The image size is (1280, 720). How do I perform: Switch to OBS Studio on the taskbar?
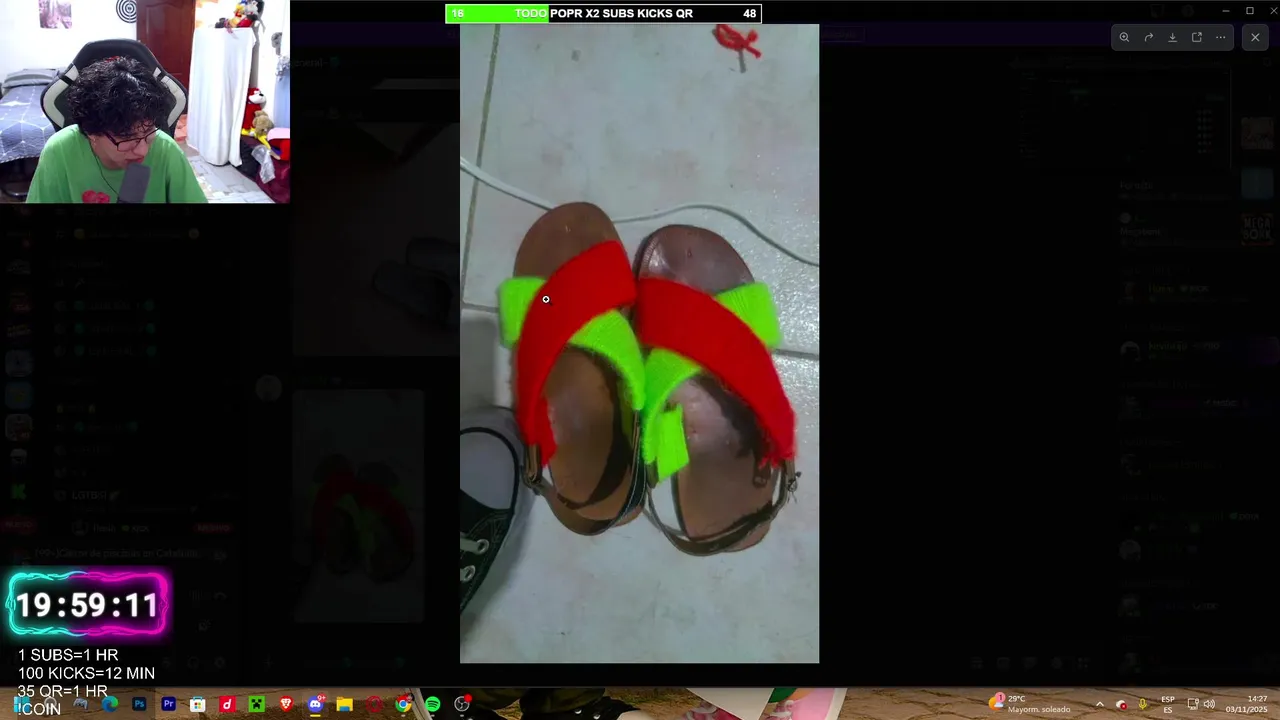coord(462,705)
